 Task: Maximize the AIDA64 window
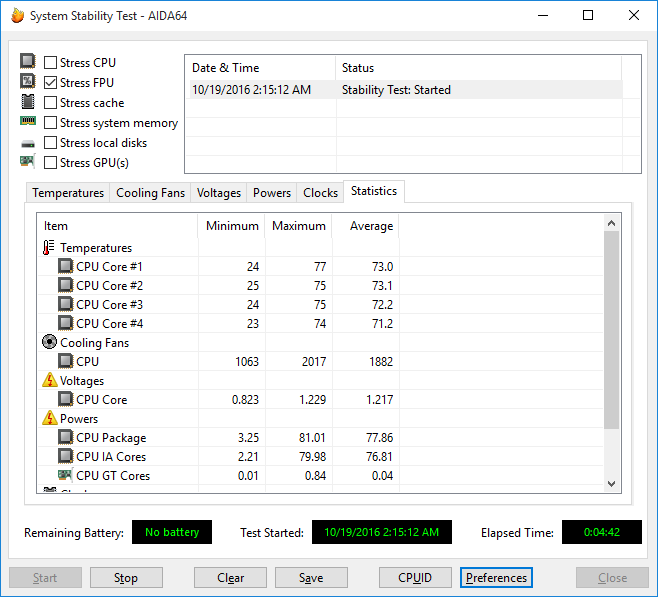[x=588, y=16]
